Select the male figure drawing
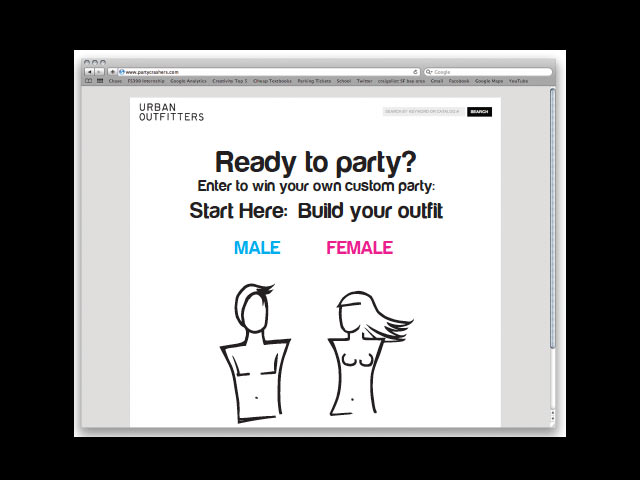Screen dimensions: 640x480 (x=251, y=350)
